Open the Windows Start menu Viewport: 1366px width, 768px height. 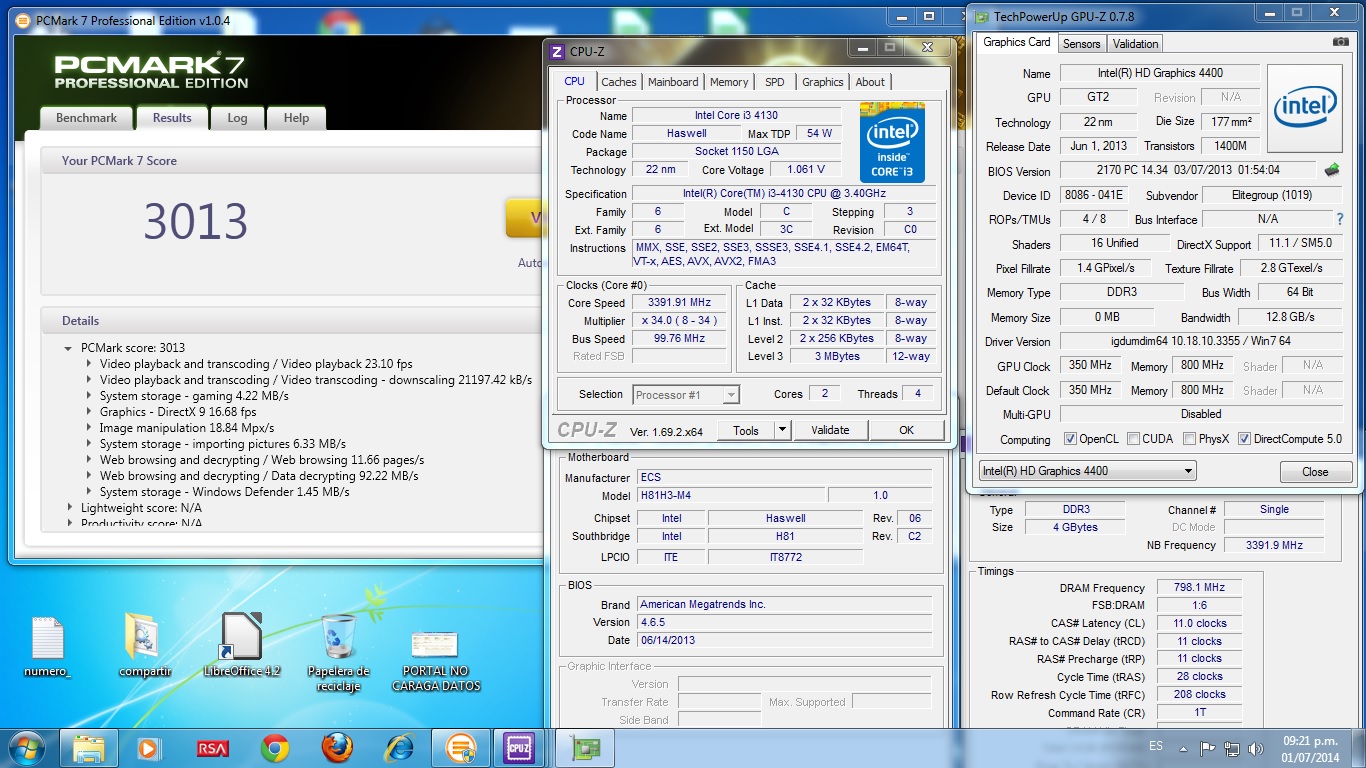click(x=26, y=747)
